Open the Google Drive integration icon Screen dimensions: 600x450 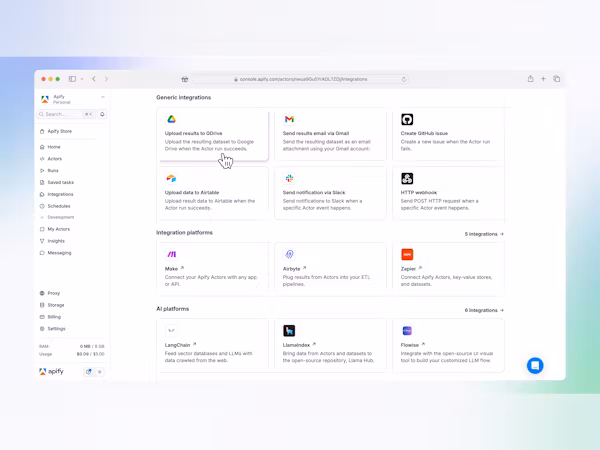pos(171,119)
